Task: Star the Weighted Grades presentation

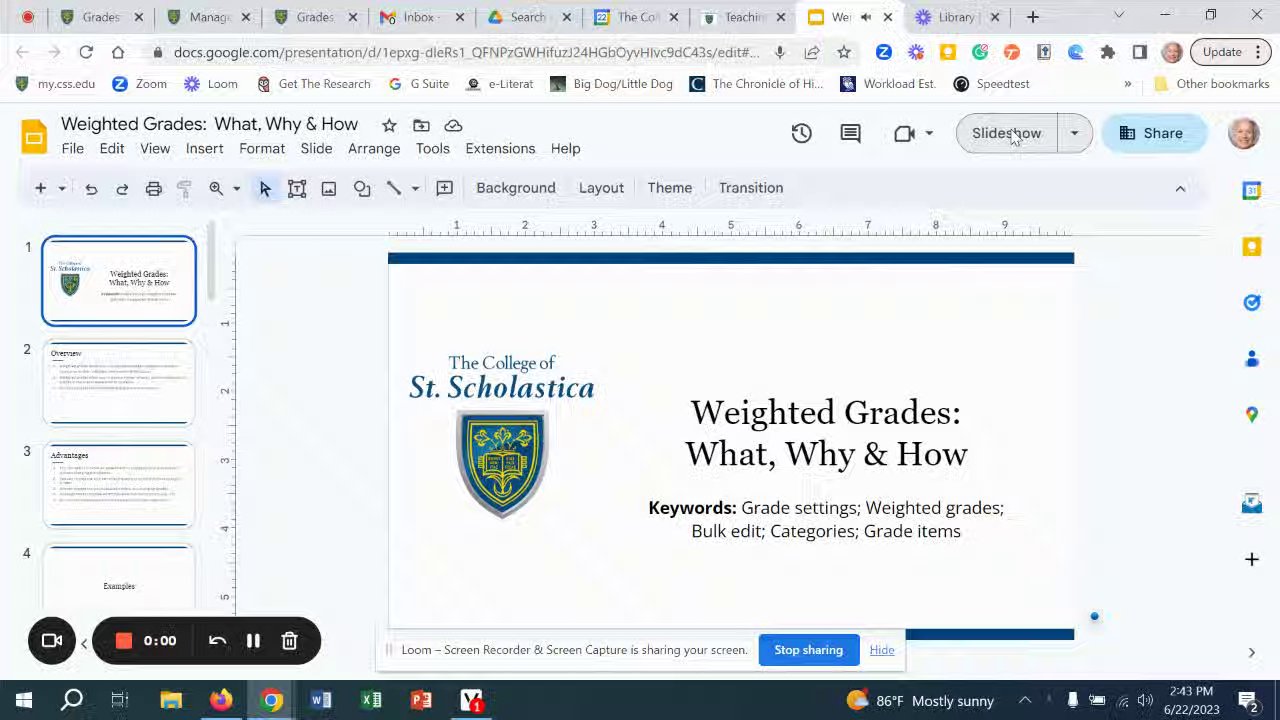Action: tap(389, 125)
